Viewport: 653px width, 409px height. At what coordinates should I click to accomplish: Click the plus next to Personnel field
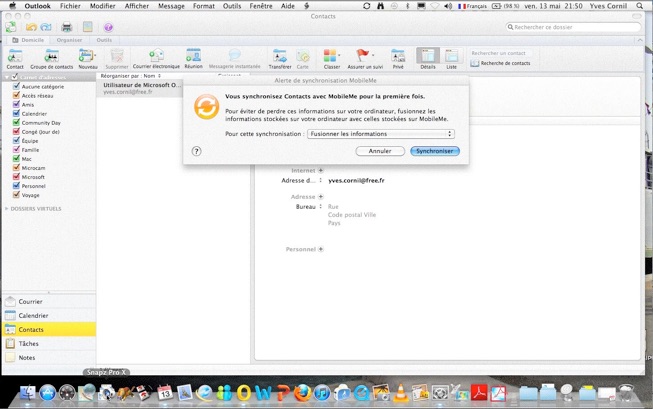coord(321,249)
